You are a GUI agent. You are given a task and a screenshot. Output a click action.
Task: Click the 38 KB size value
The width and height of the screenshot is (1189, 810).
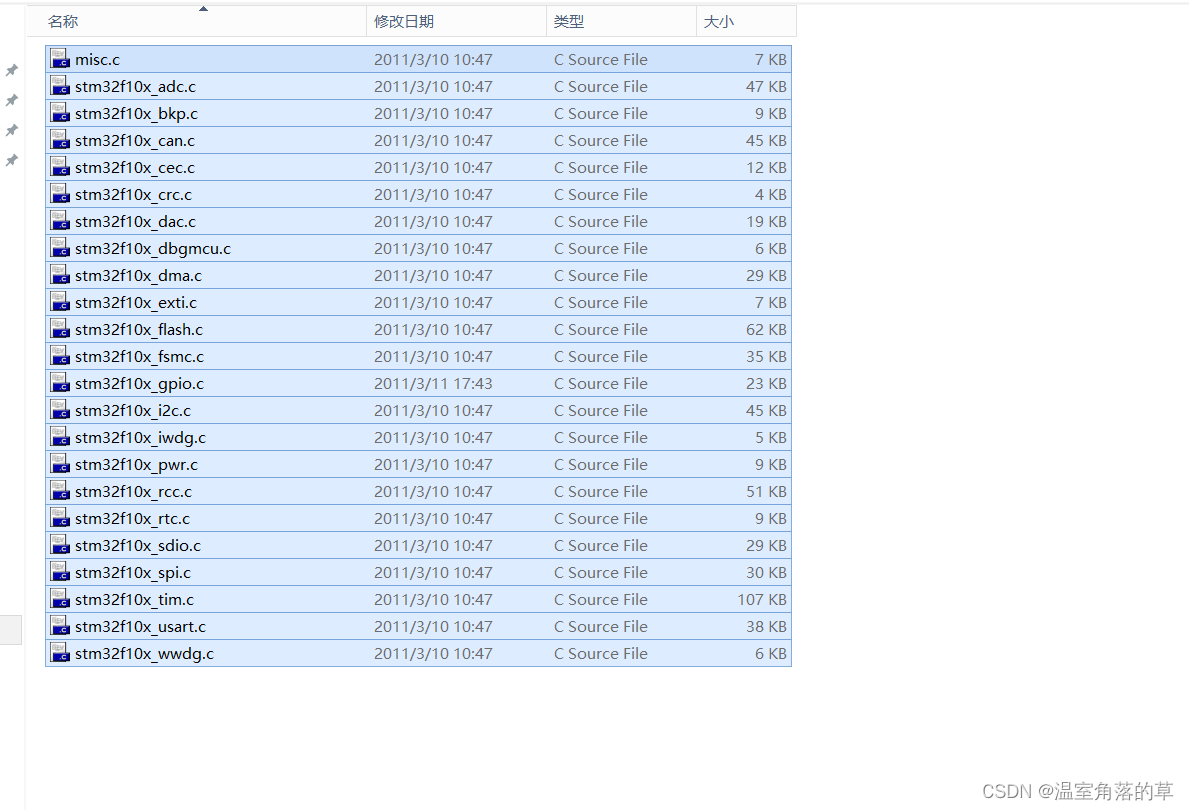click(x=766, y=626)
